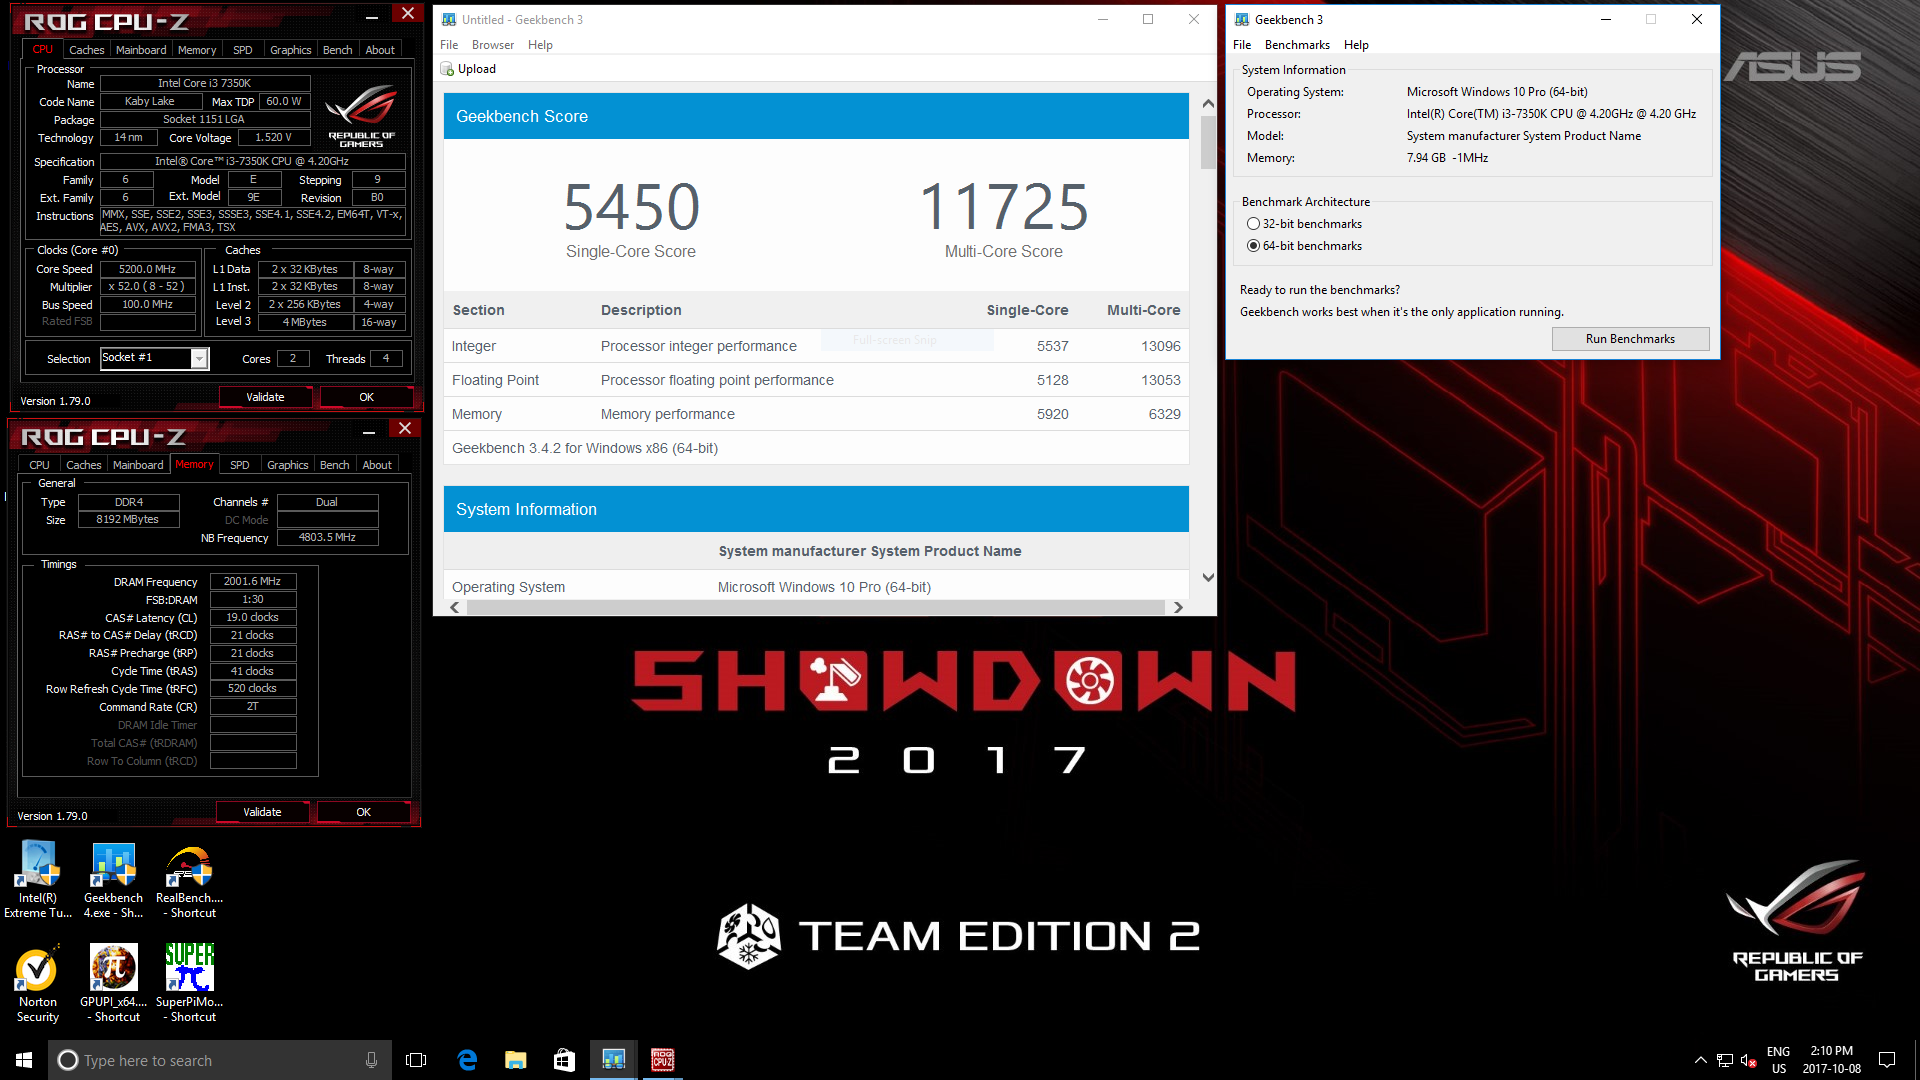Maximize Untitled Geekbench 3 results window
The image size is (1920, 1080).
point(1148,19)
